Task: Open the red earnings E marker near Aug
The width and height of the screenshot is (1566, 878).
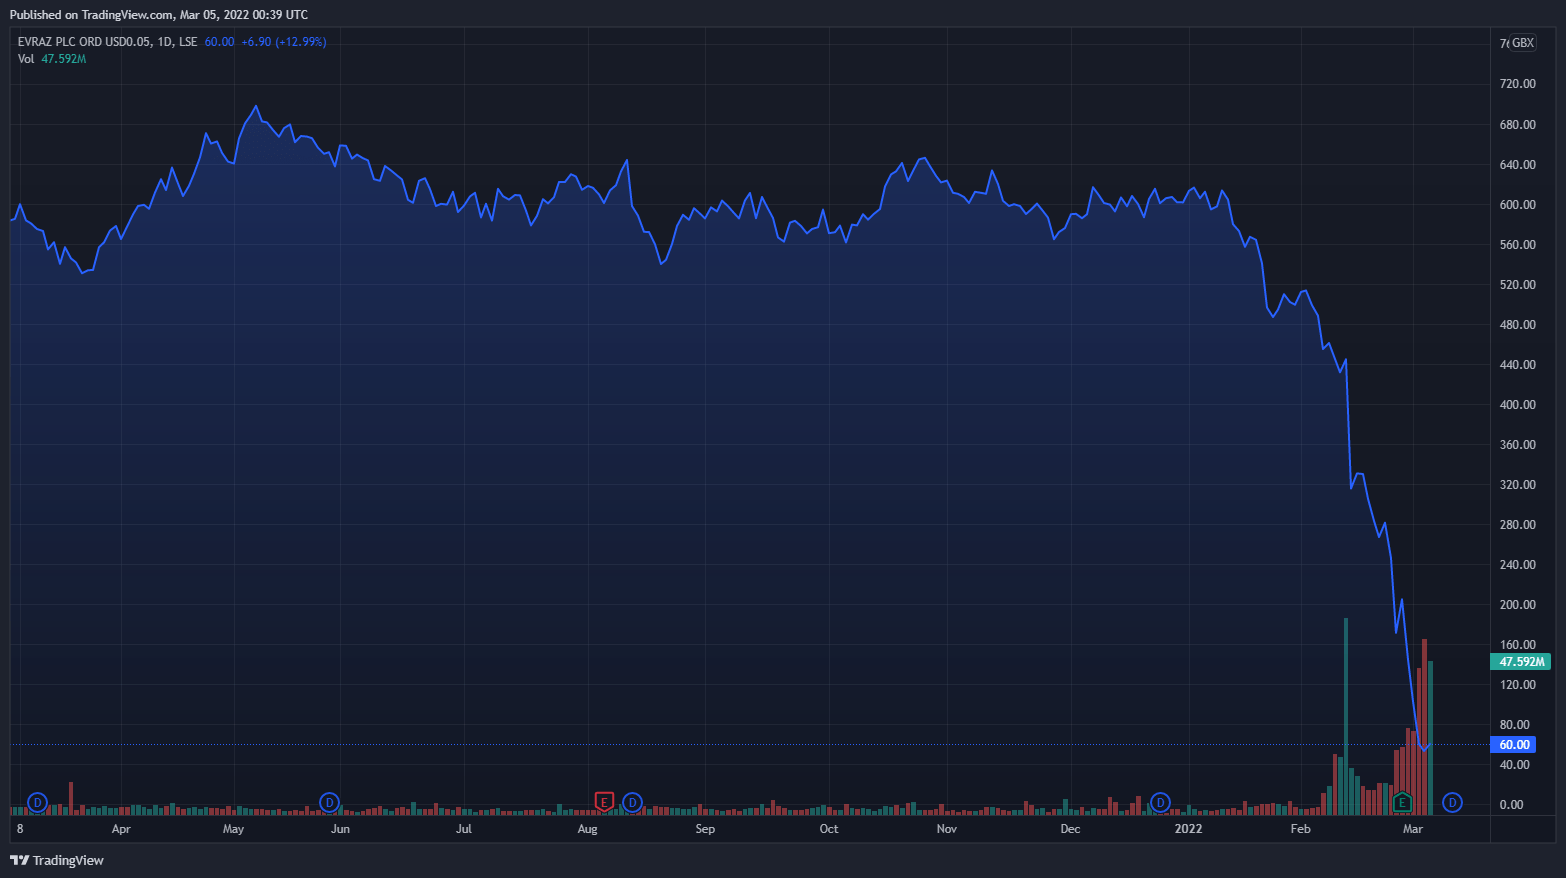Action: pos(604,802)
